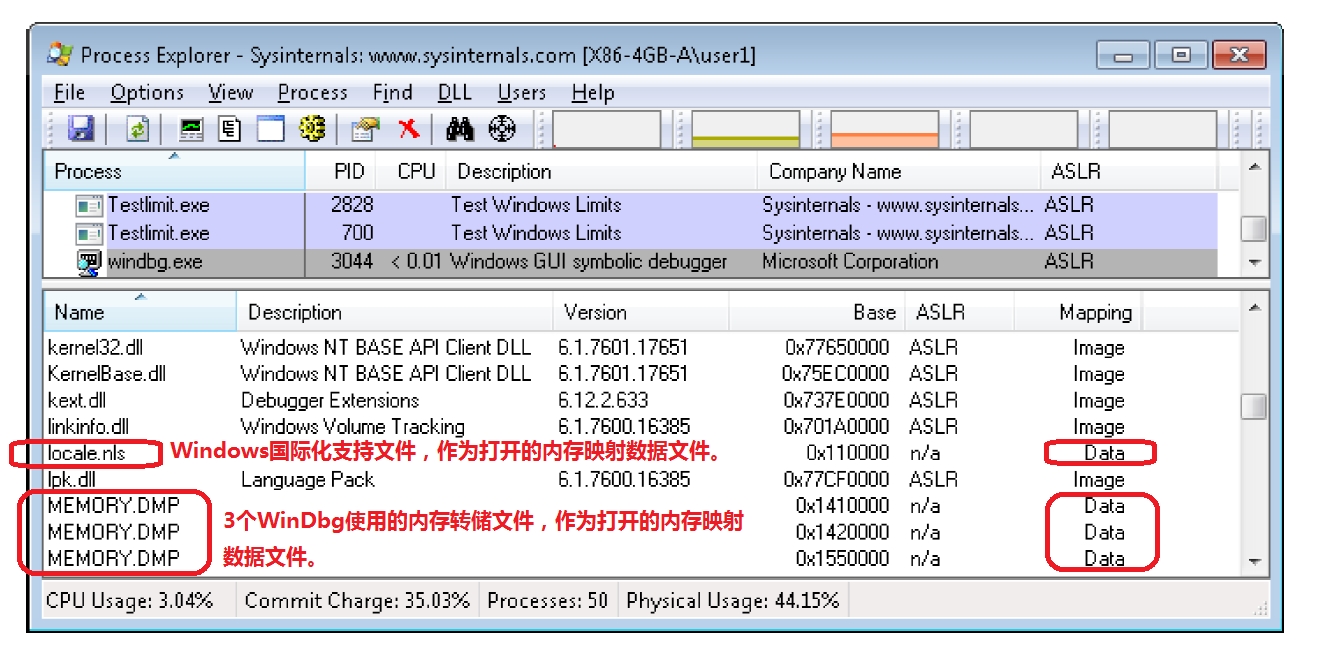Click the Save toolbar icon
This screenshot has width=1317, height=649.
[81, 129]
